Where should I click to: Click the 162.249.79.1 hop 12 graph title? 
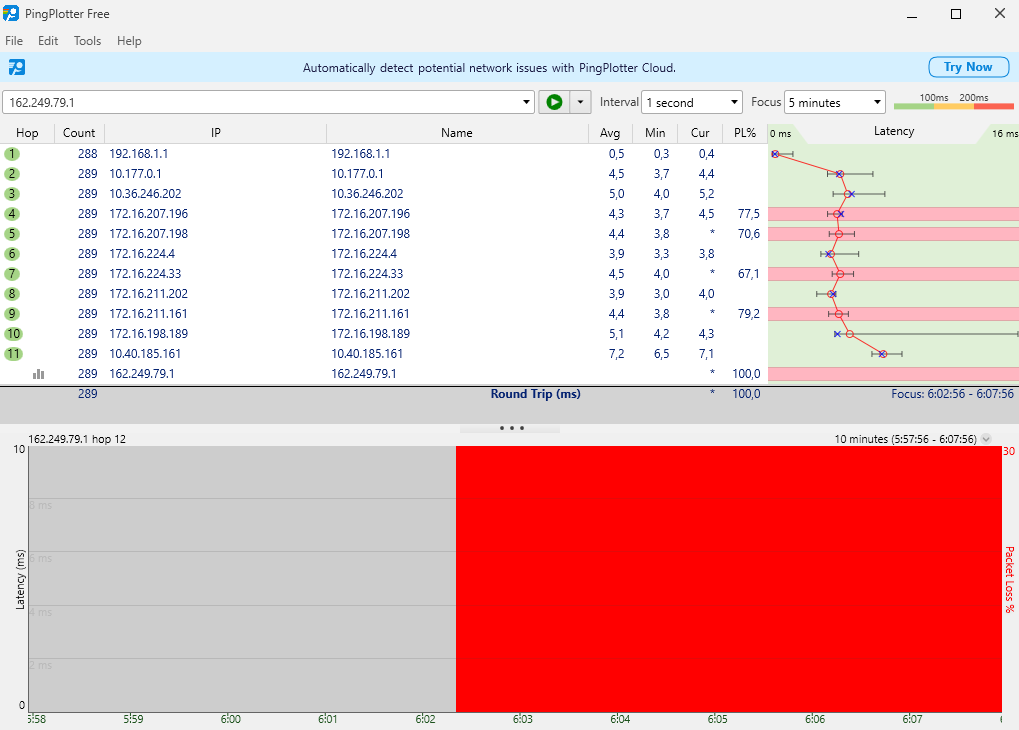[x=77, y=439]
